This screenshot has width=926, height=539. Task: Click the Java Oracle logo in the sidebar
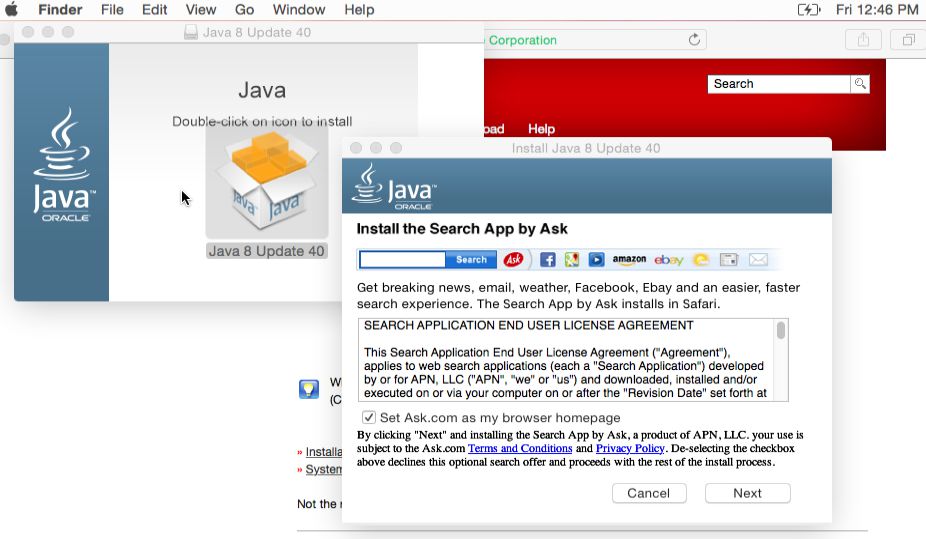pyautogui.click(x=63, y=164)
